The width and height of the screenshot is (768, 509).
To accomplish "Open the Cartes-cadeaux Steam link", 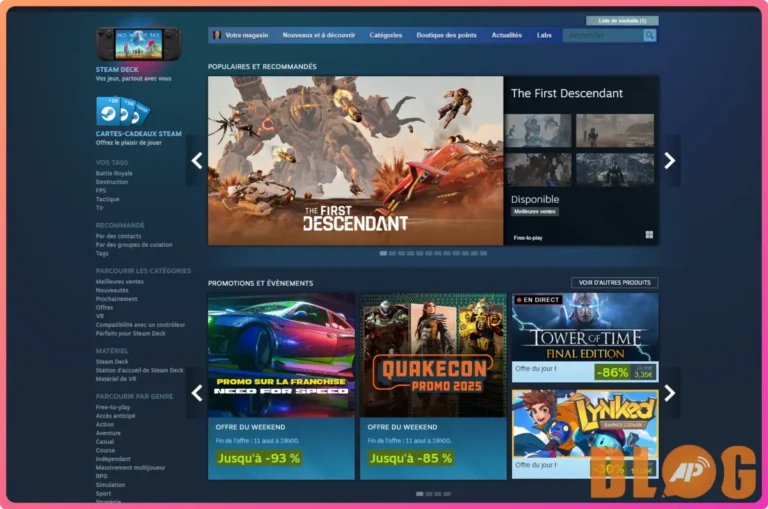I will point(139,134).
